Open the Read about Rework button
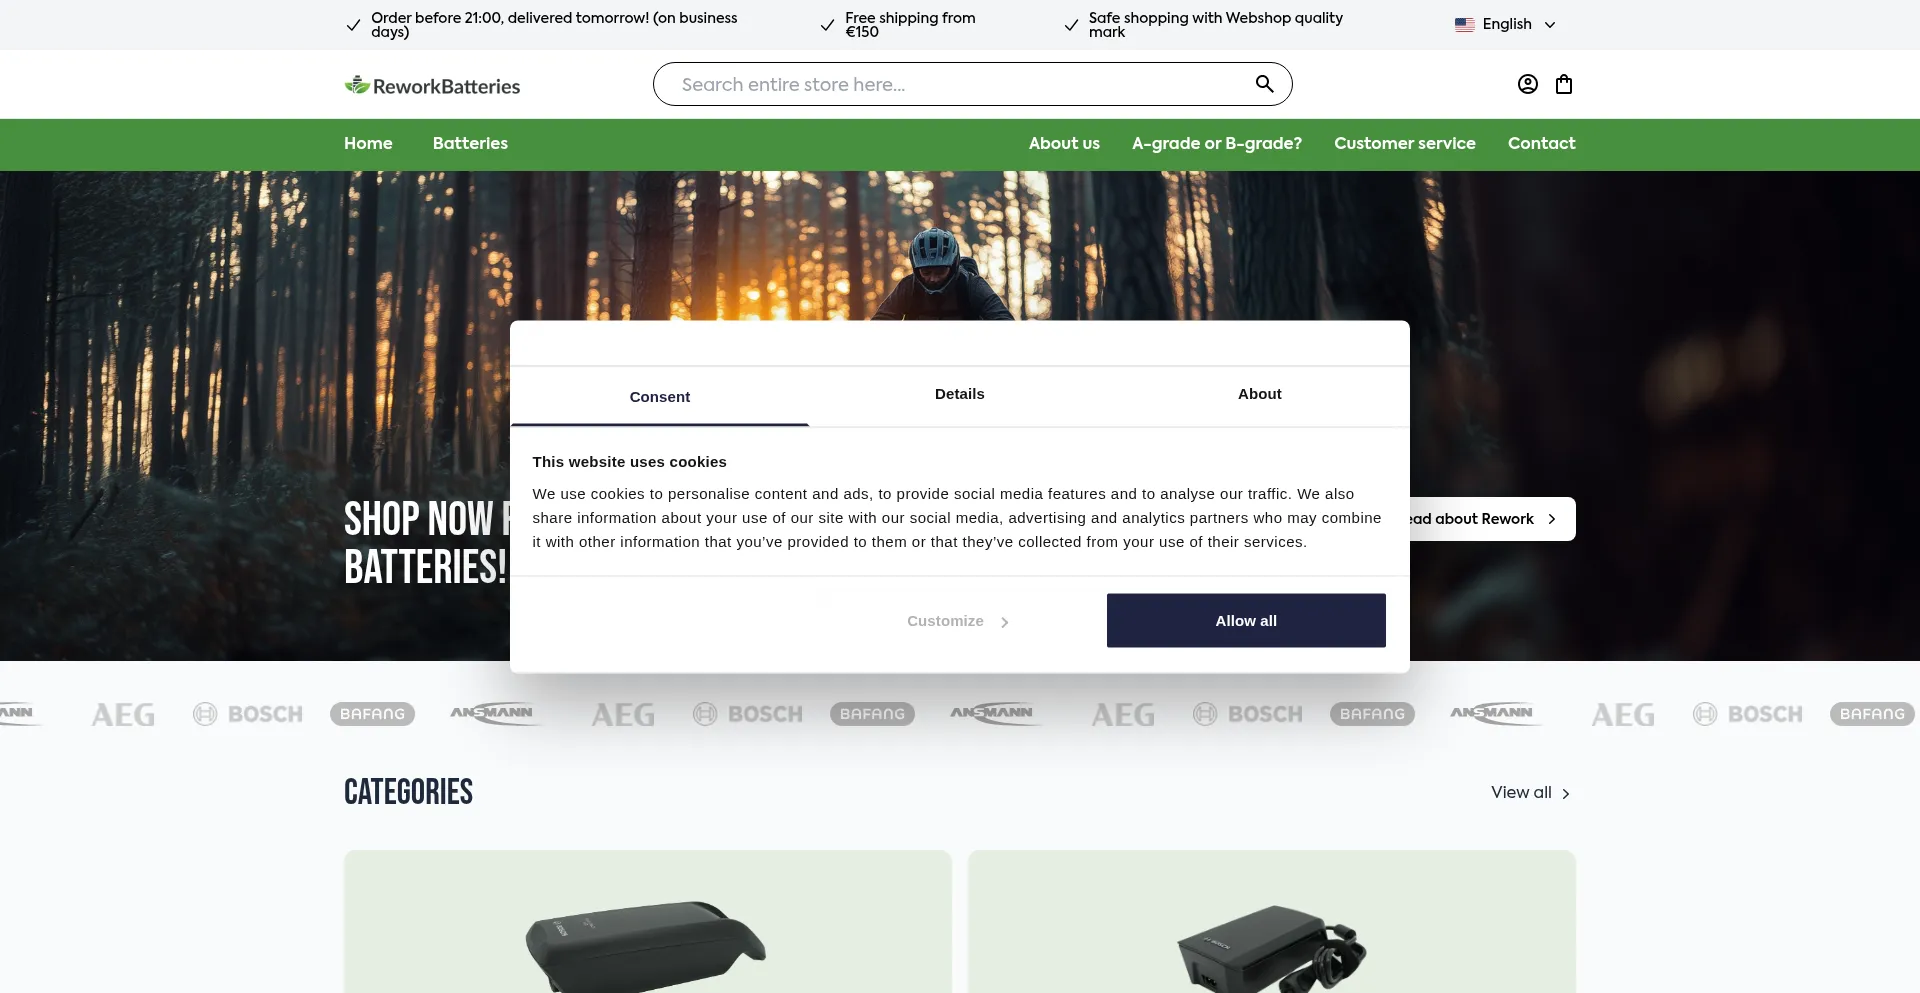 (x=1492, y=519)
